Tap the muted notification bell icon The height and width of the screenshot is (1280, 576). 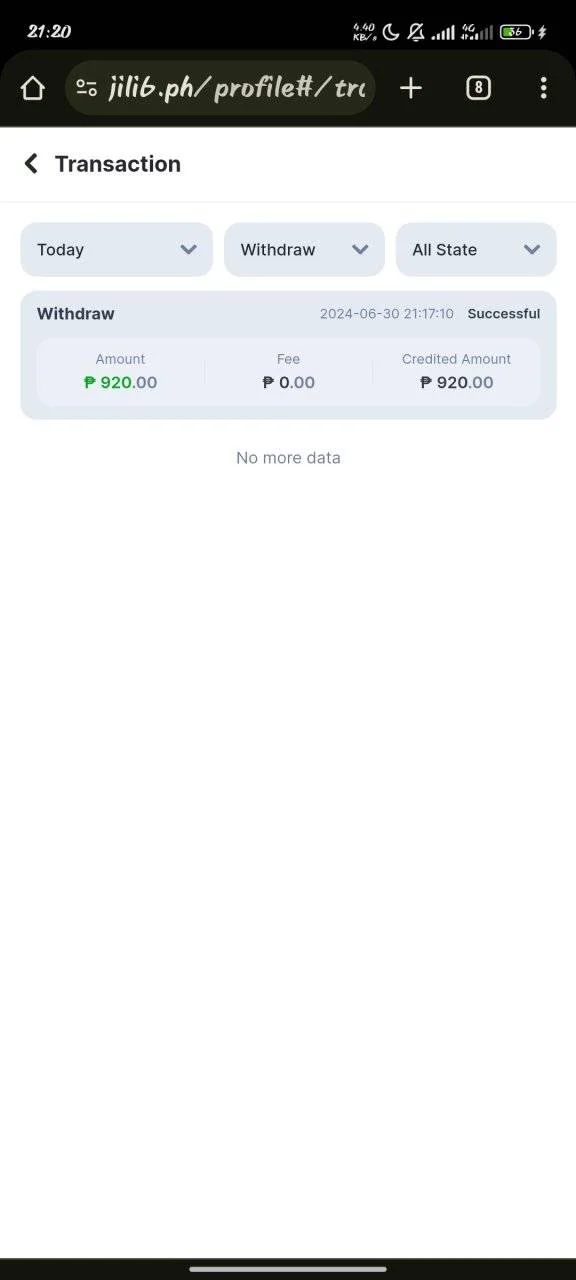[x=416, y=32]
